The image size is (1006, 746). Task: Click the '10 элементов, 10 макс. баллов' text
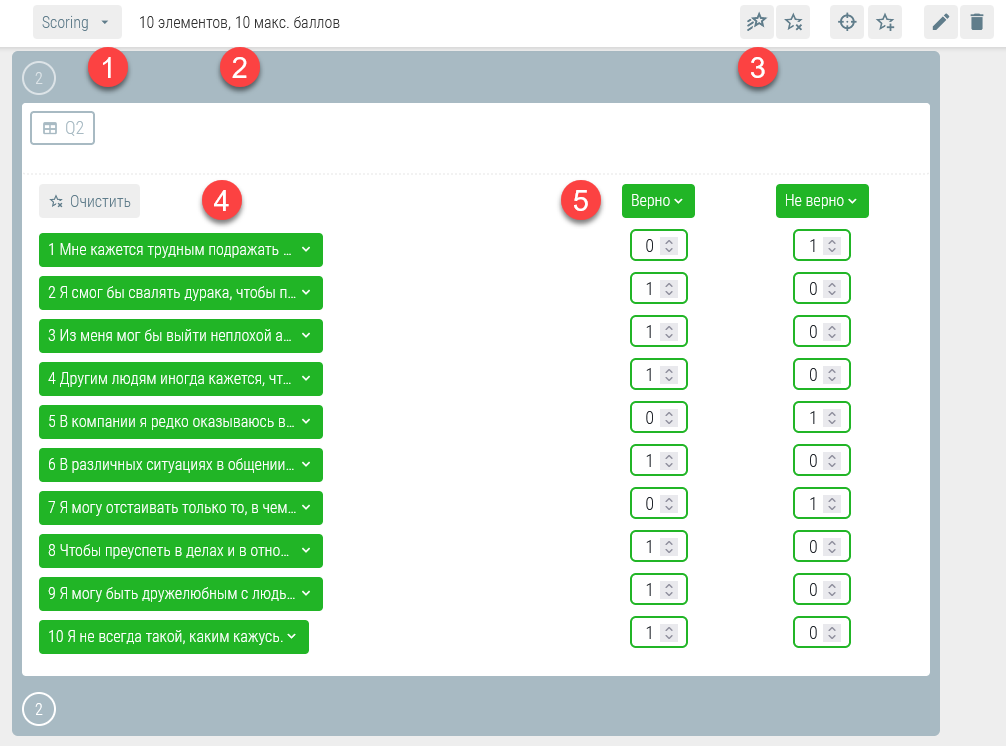(x=239, y=22)
